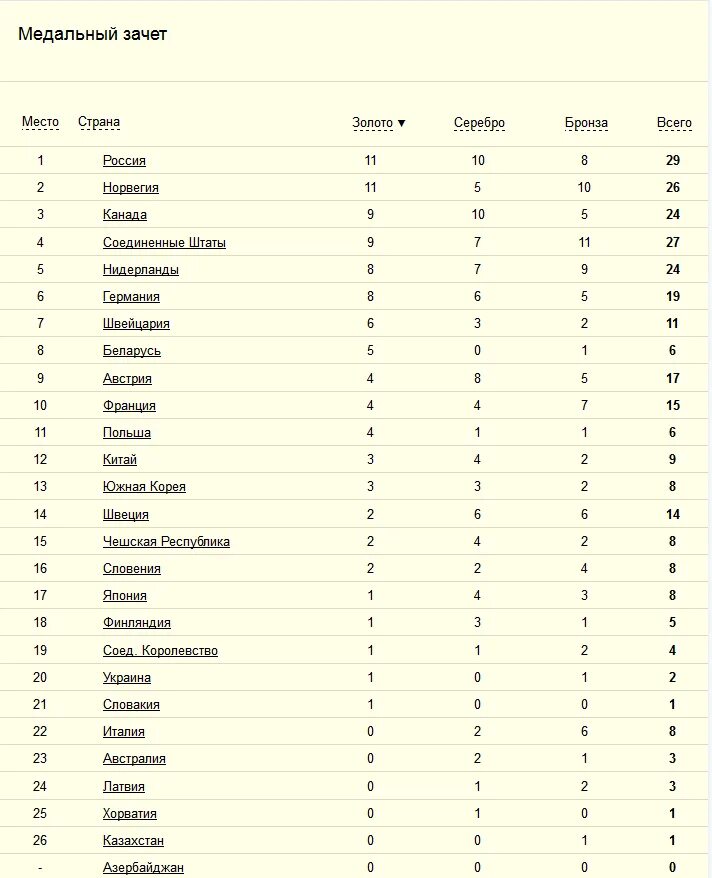The height and width of the screenshot is (878, 712).
Task: Click Россия's total medal count 29
Action: pos(673,161)
